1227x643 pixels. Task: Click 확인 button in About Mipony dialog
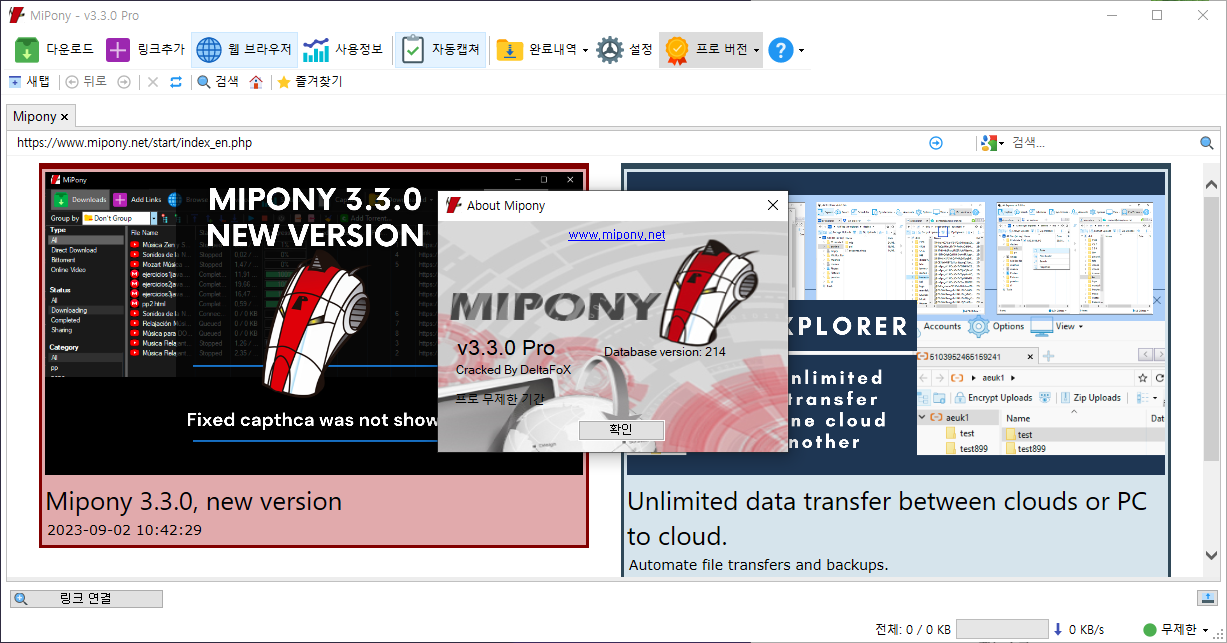tap(621, 429)
